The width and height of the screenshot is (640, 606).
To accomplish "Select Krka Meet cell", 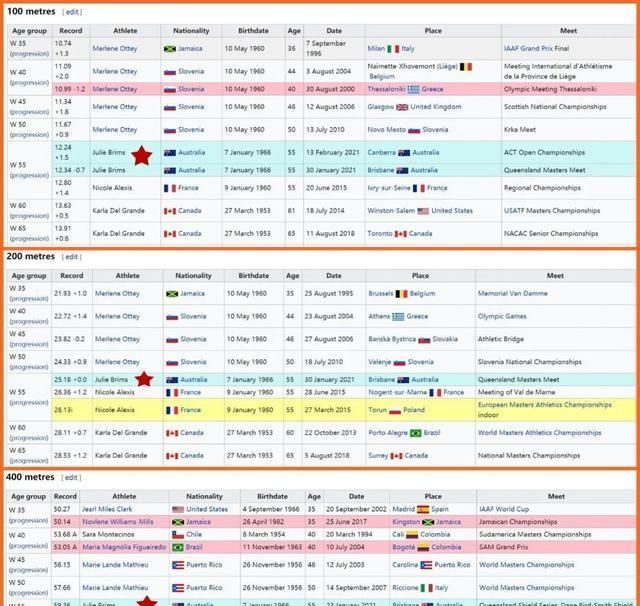I will point(568,130).
